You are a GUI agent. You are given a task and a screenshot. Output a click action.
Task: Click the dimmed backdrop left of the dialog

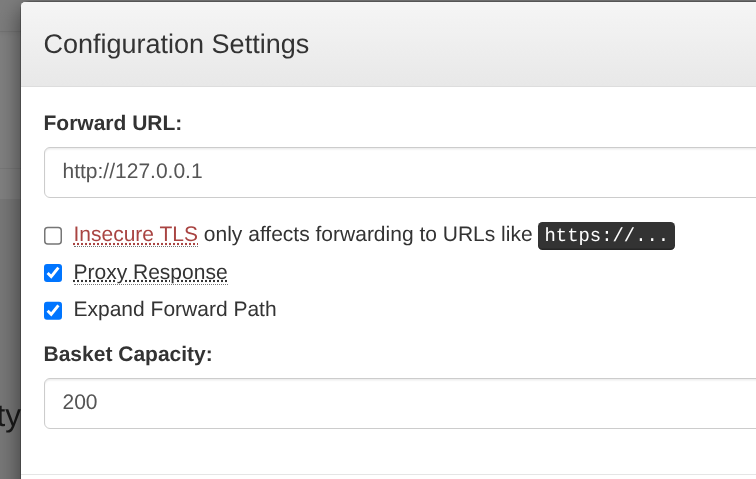[x=10, y=300]
